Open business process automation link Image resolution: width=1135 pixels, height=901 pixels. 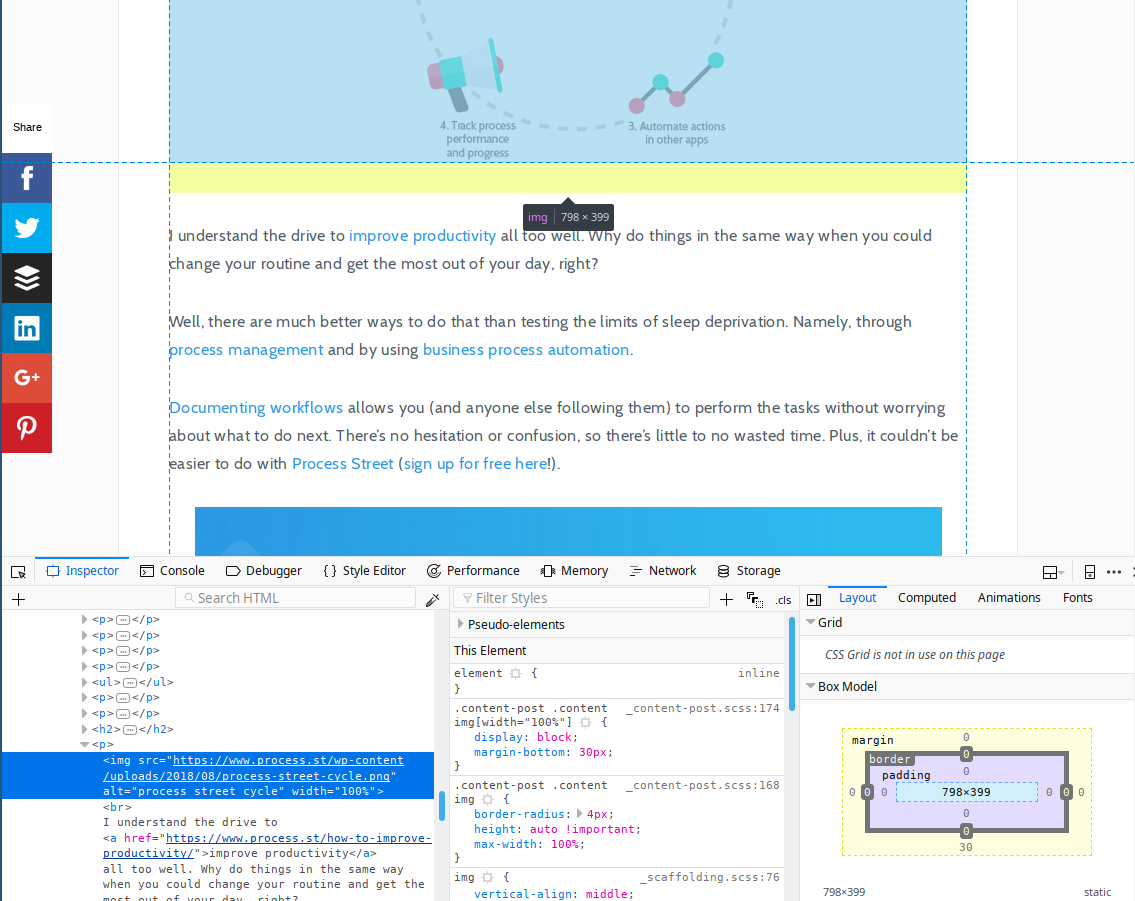[526, 350]
